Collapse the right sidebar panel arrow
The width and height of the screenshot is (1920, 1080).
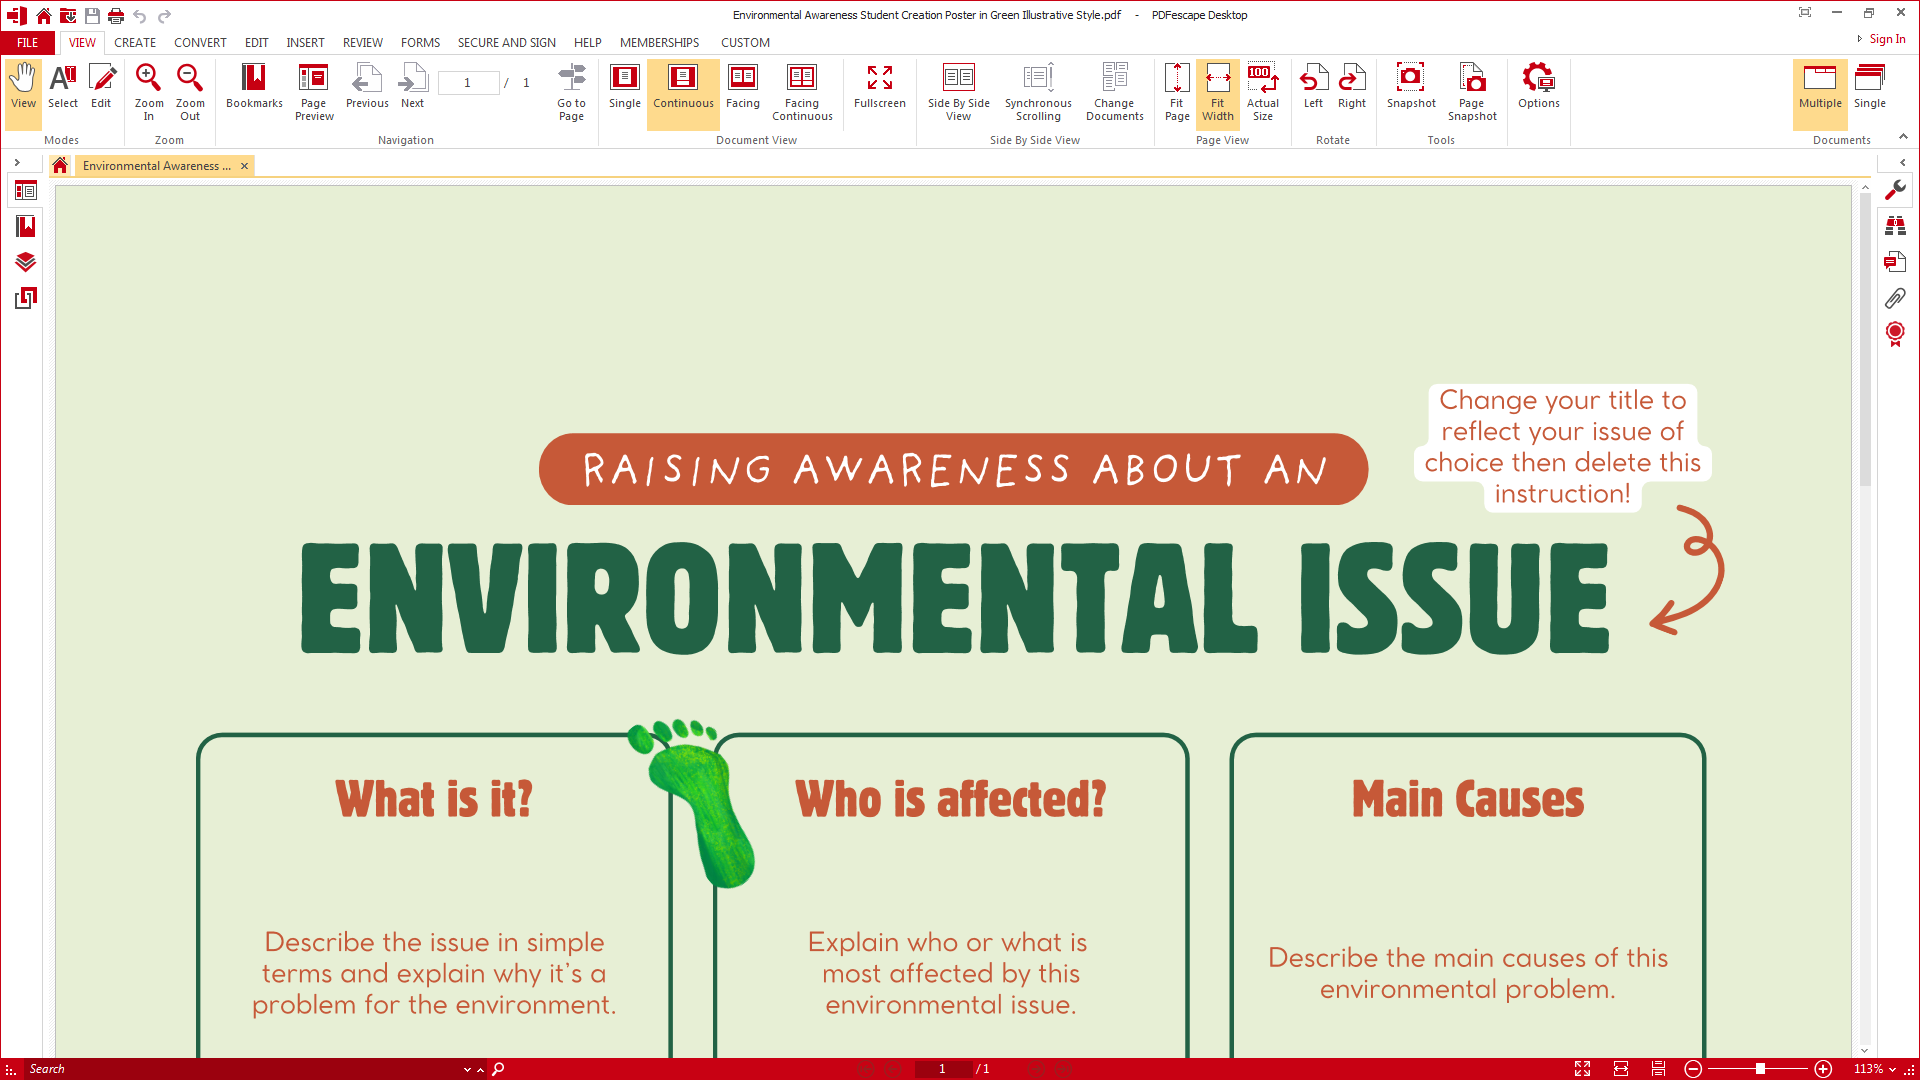pos(1902,162)
